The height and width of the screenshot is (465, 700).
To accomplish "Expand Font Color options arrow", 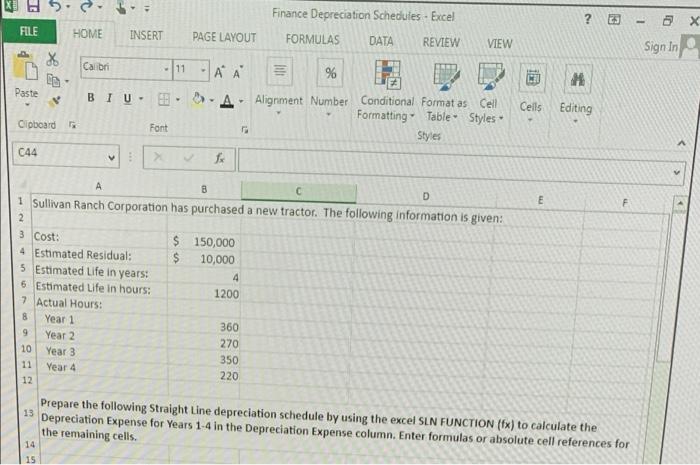I will click(241, 101).
